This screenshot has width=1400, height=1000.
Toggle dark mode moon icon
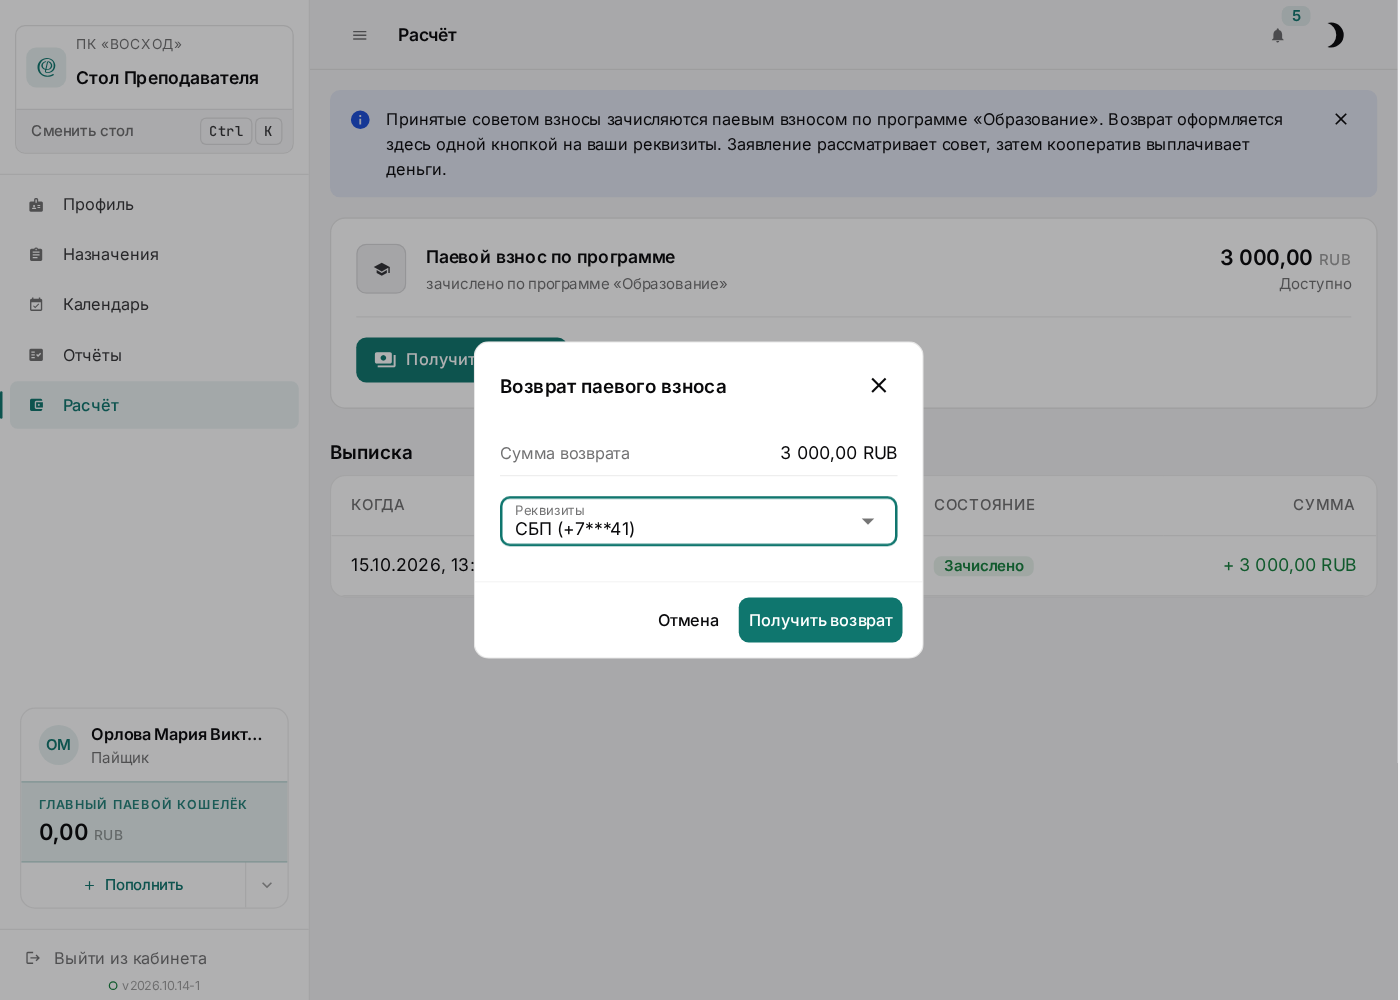[x=1335, y=35]
